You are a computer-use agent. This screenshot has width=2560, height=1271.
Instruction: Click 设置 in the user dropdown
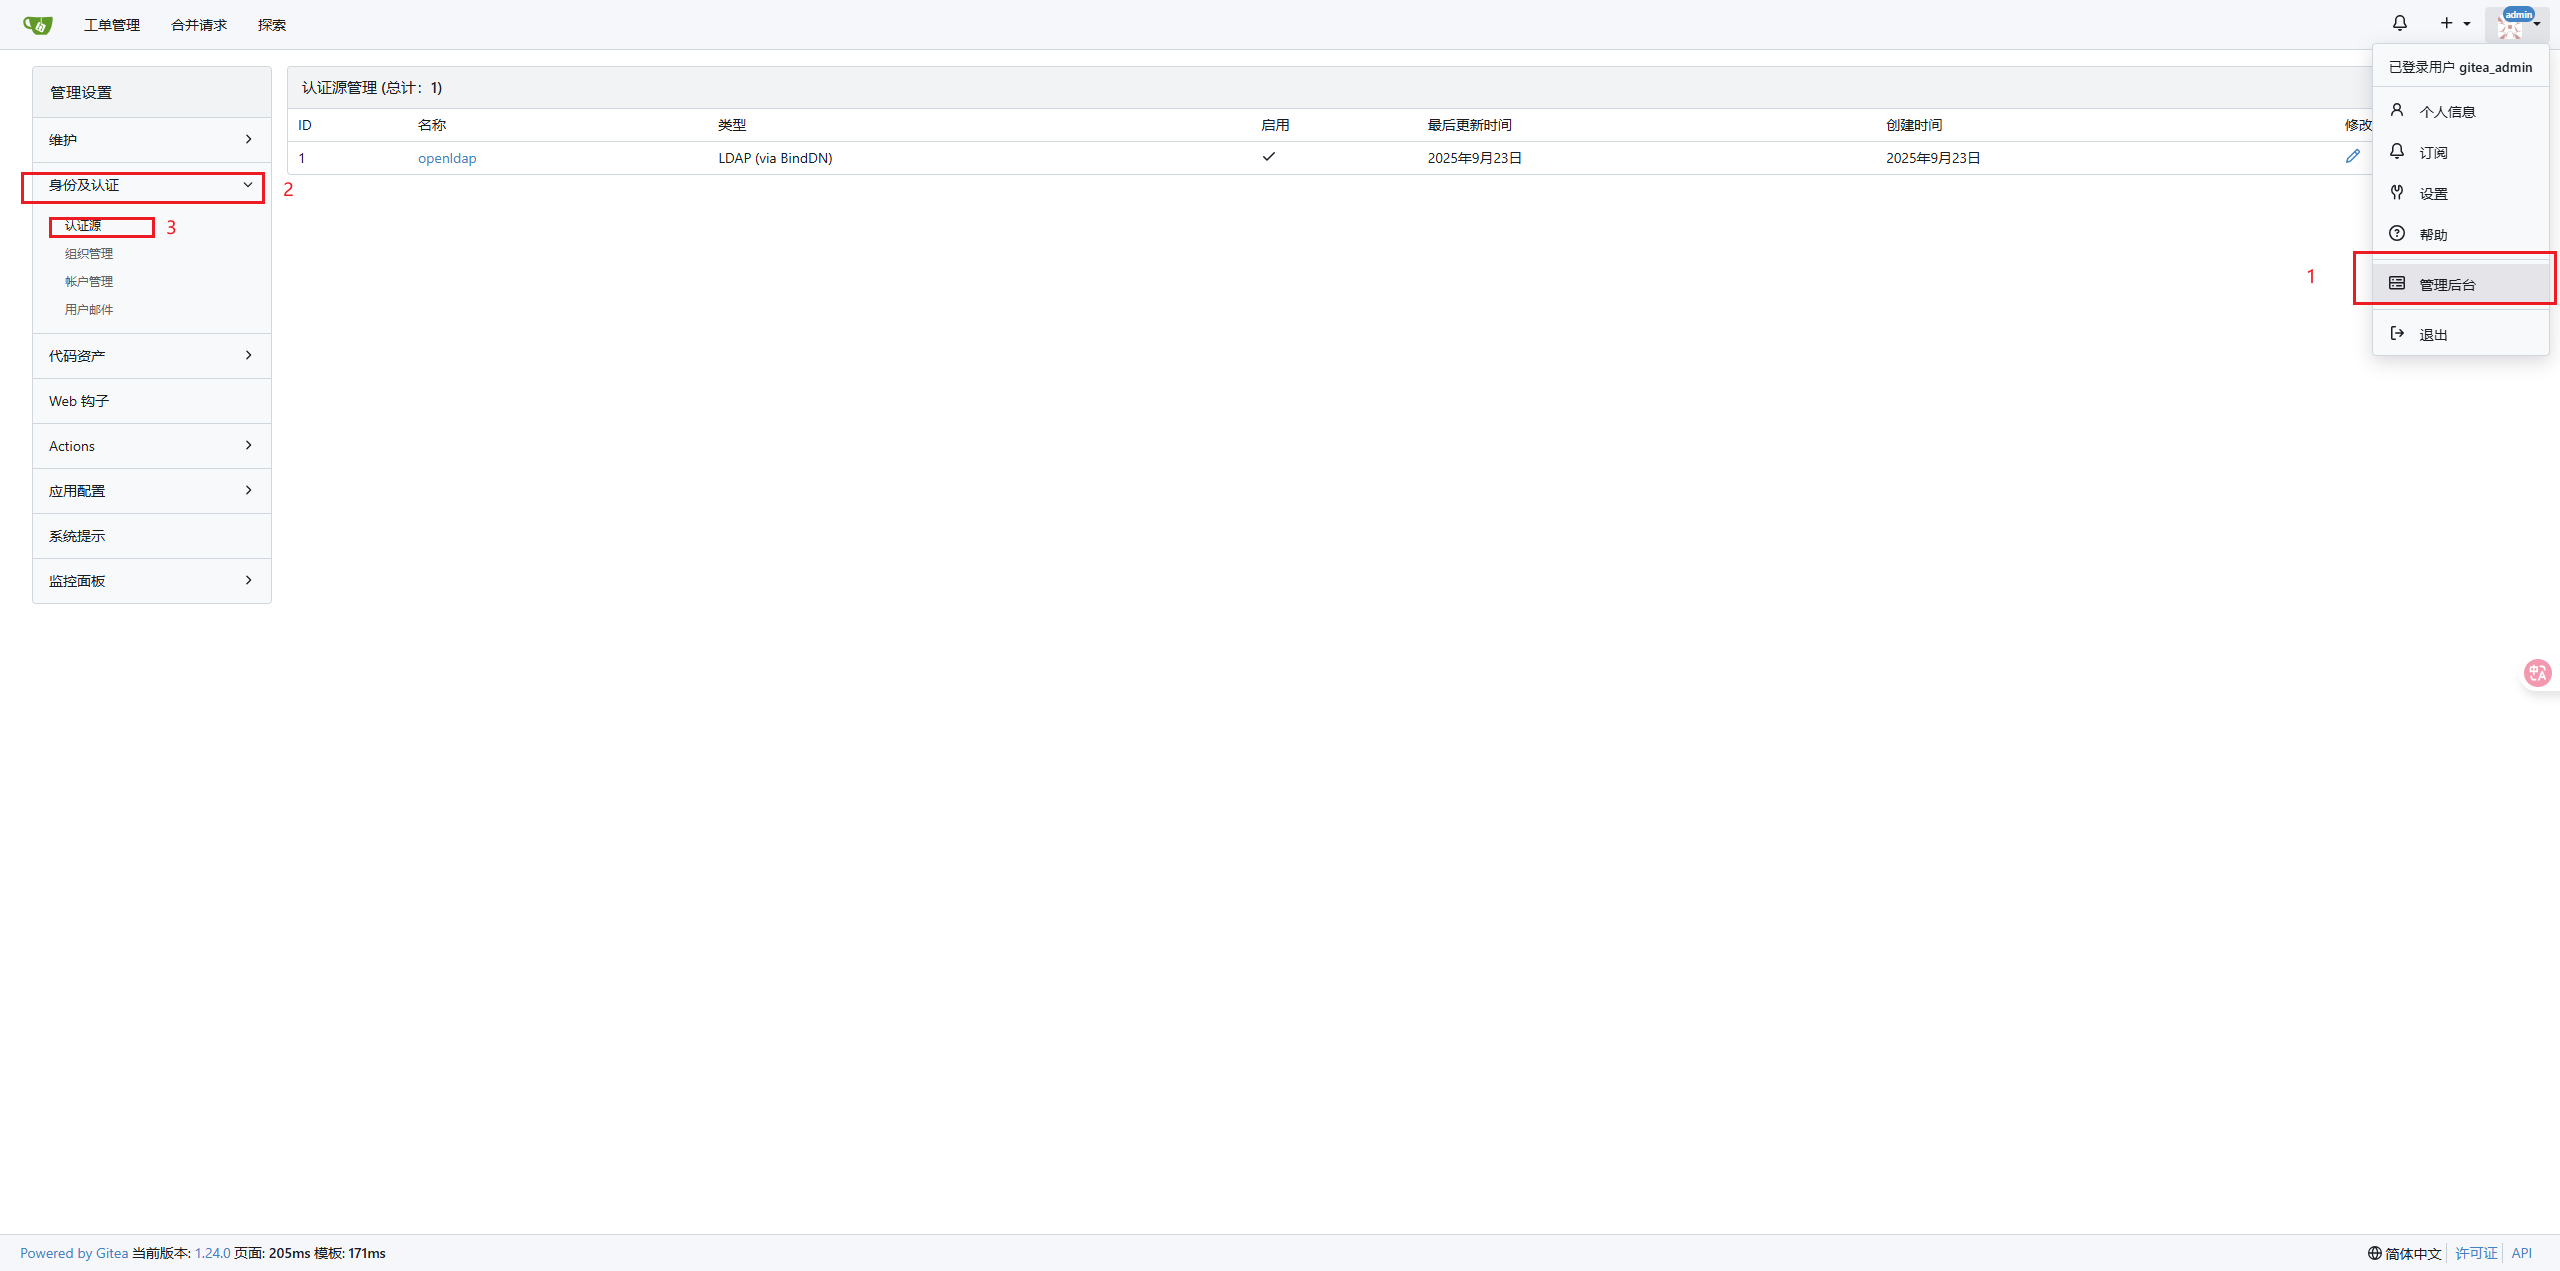tap(2432, 193)
